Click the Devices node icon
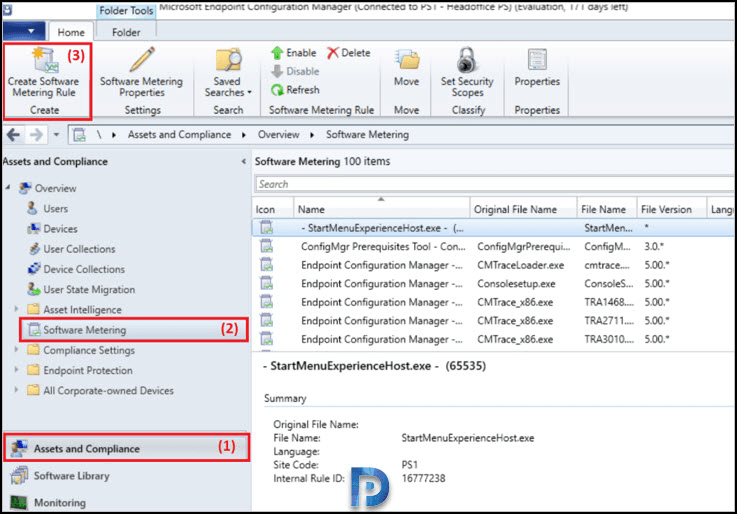 pyautogui.click(x=33, y=229)
